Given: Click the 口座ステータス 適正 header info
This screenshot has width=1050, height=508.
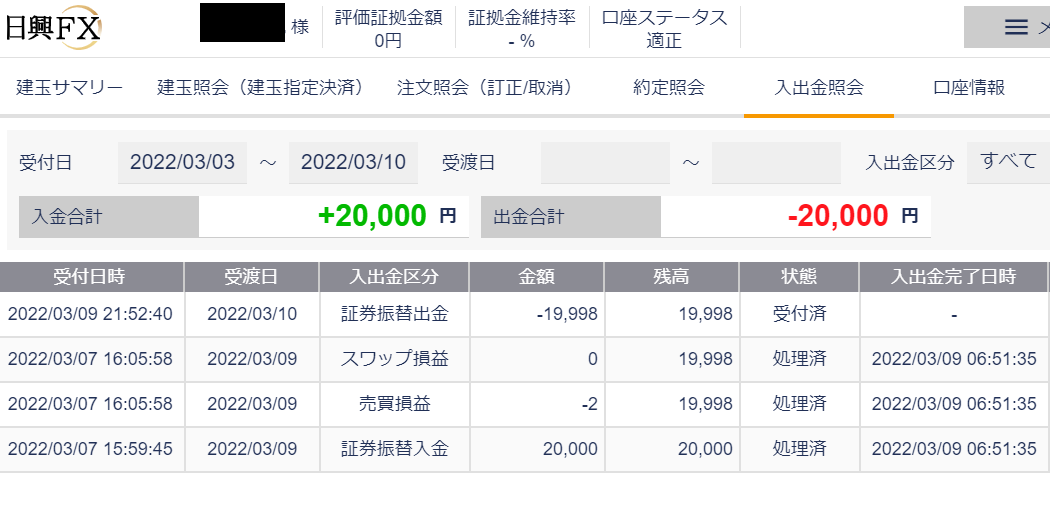Looking at the screenshot, I should [664, 29].
